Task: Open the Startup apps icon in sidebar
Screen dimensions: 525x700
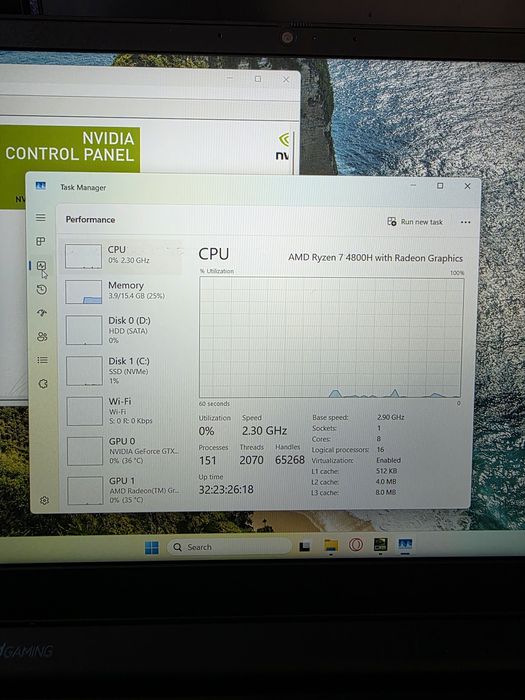Action: coord(42,312)
